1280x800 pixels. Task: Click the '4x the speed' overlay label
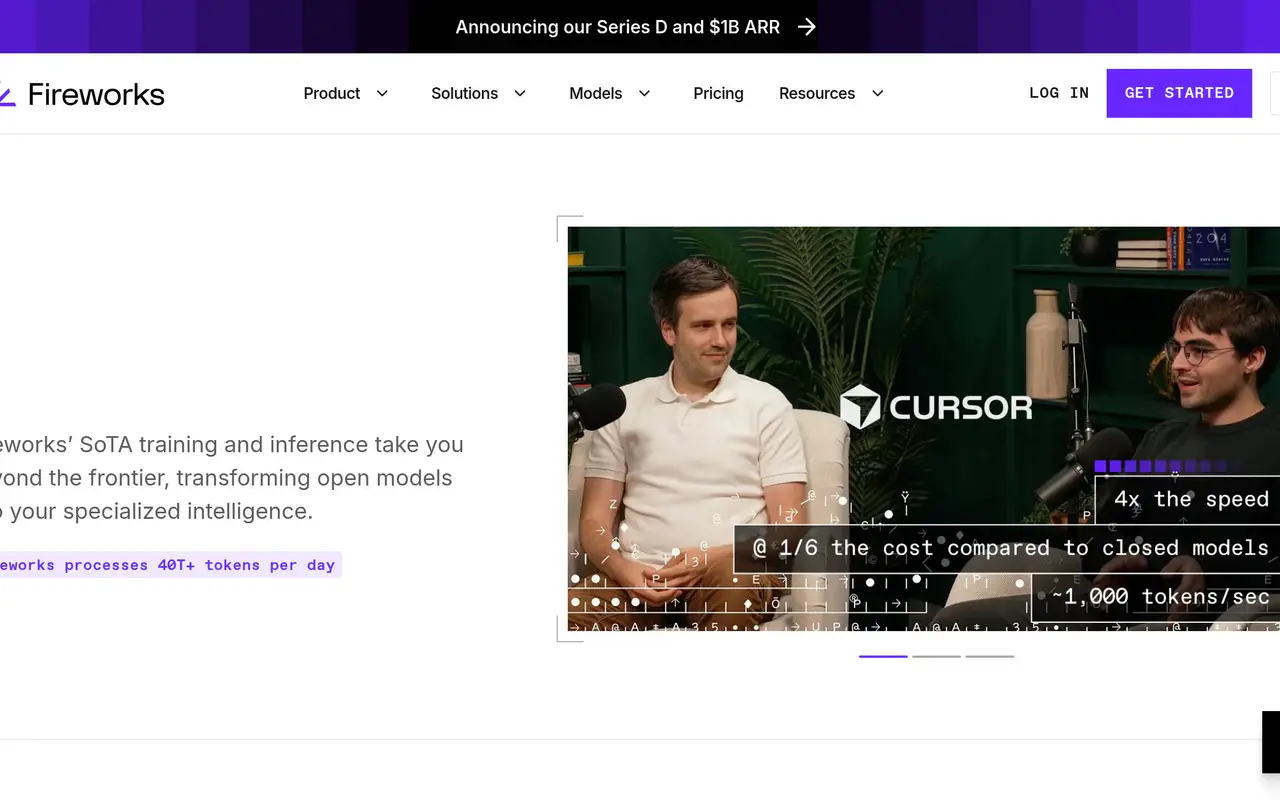tap(1188, 499)
